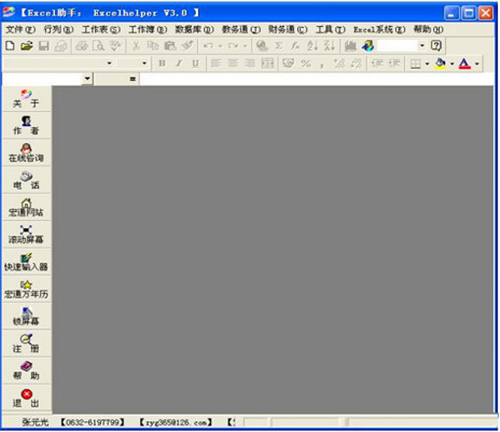
Task: Apply underline formatting
Action: [x=196, y=63]
